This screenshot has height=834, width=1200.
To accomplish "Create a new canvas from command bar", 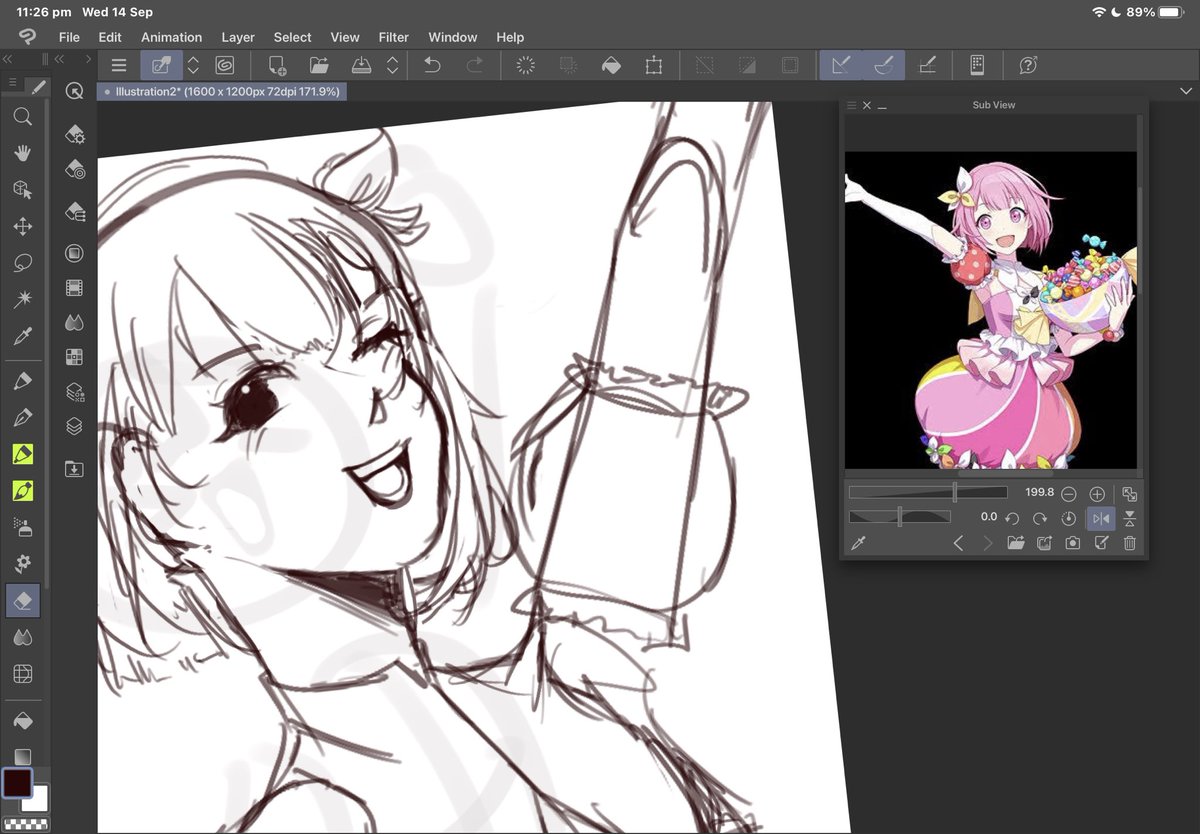I will click(277, 65).
